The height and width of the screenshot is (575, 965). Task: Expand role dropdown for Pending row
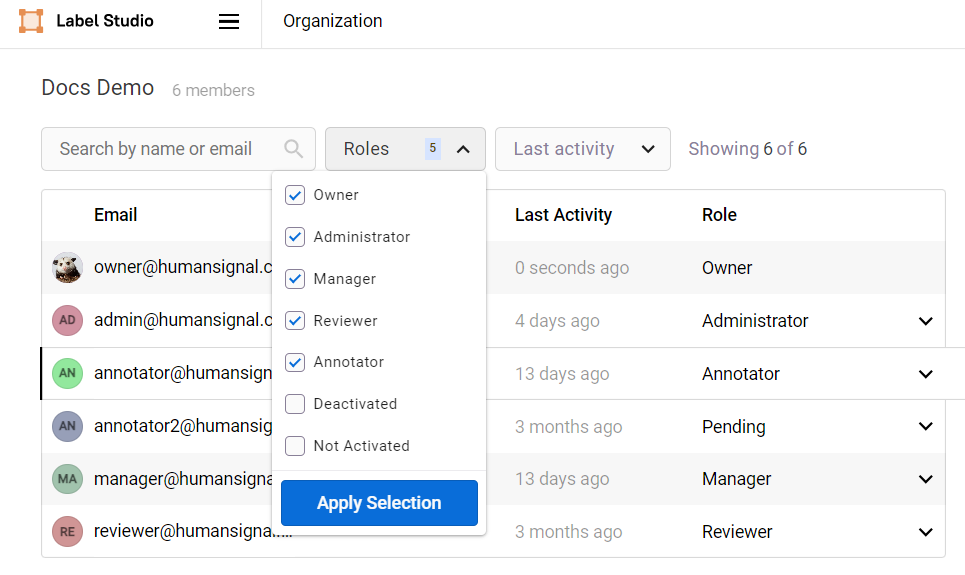(x=925, y=427)
